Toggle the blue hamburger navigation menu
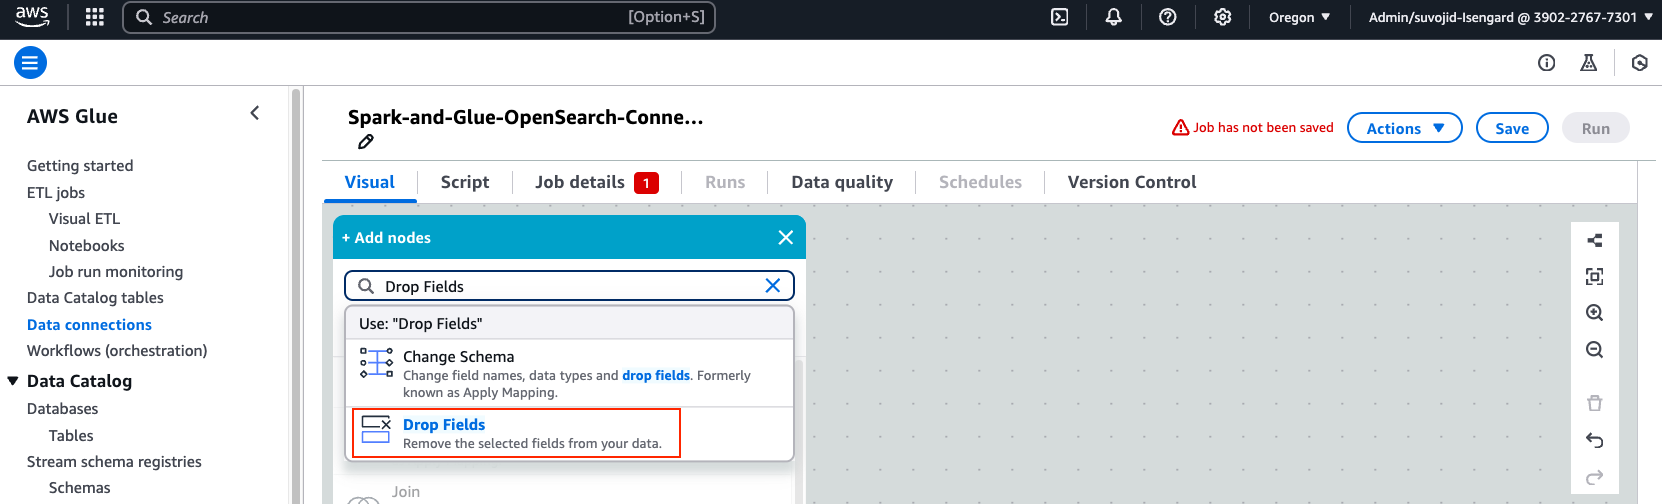 pyautogui.click(x=30, y=63)
